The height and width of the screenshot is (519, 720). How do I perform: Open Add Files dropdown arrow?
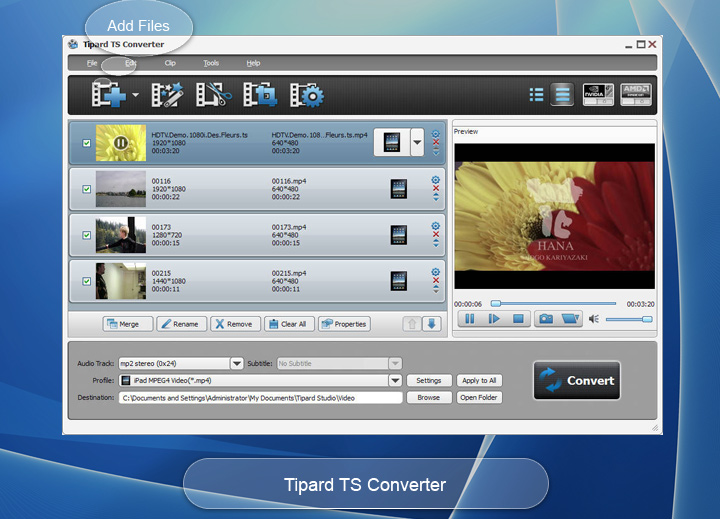click(135, 95)
